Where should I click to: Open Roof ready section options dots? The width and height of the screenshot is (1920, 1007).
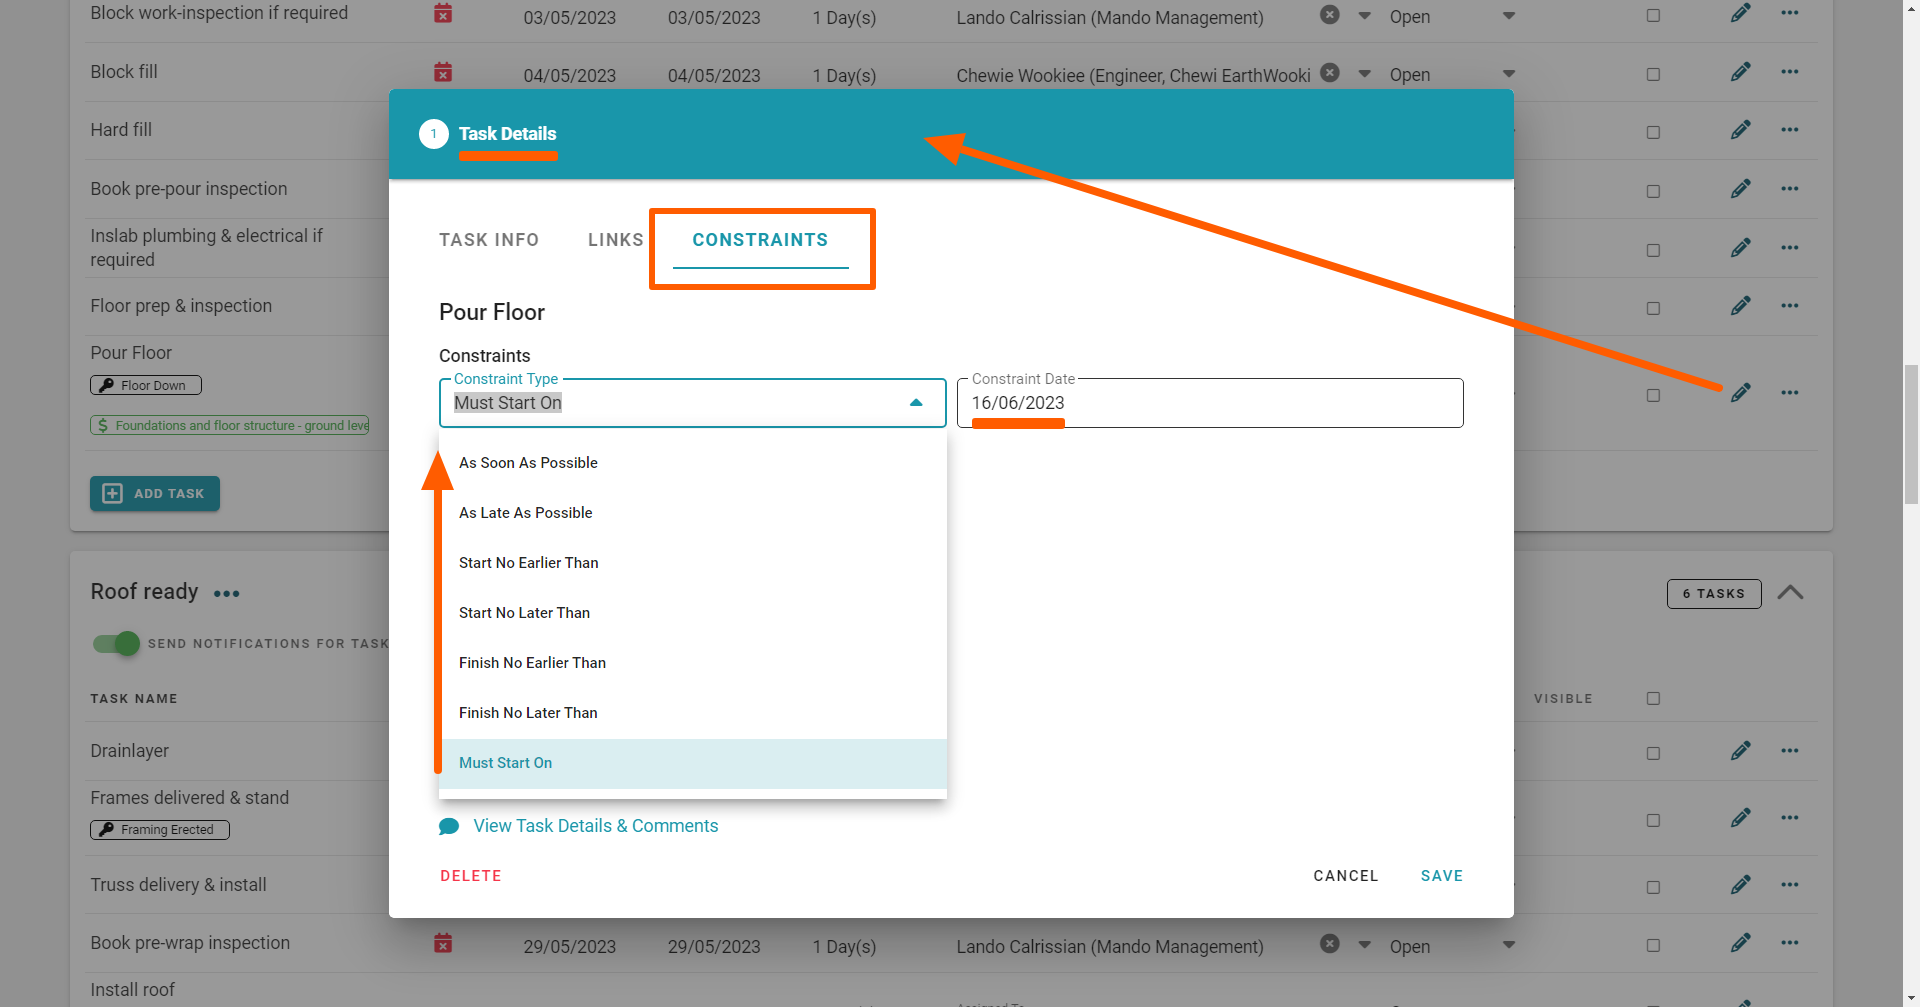(x=227, y=594)
